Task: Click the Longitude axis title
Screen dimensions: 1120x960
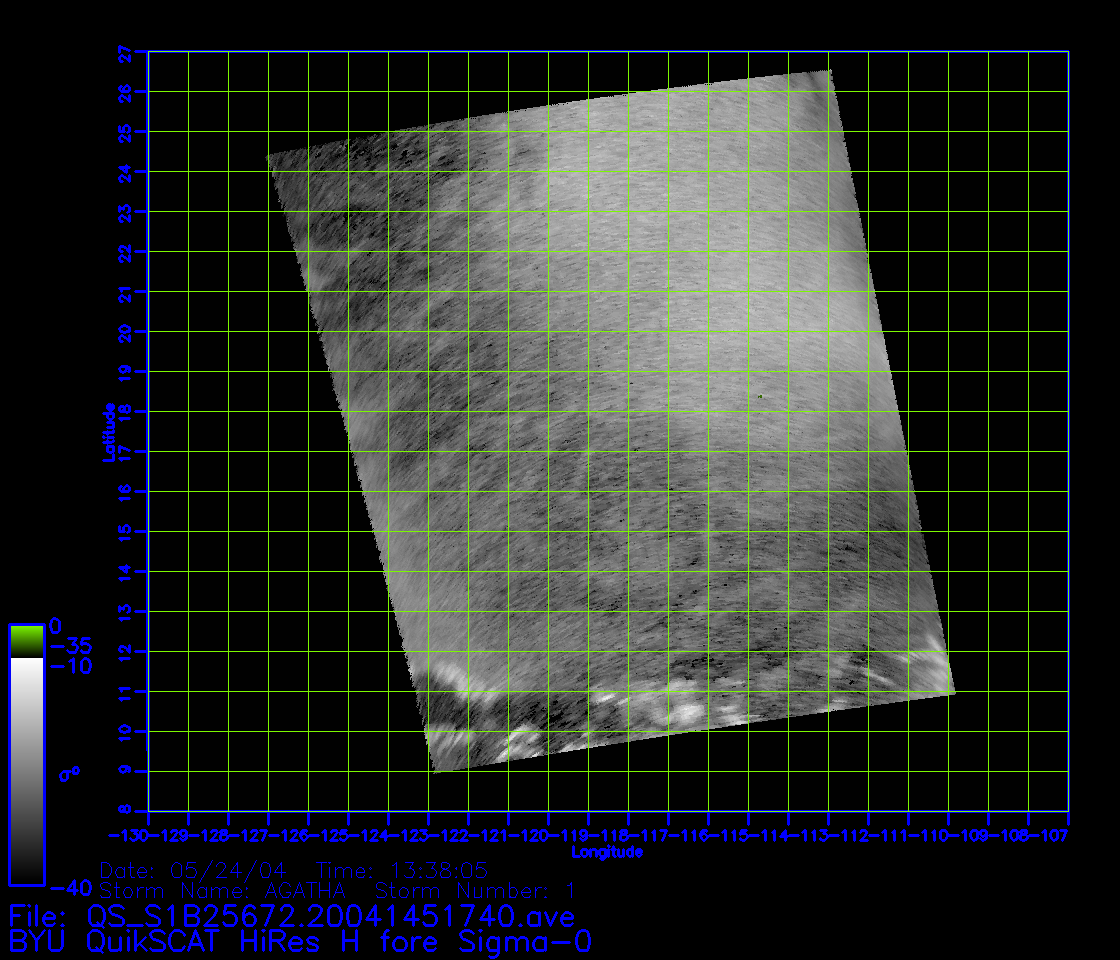Action: click(x=606, y=853)
